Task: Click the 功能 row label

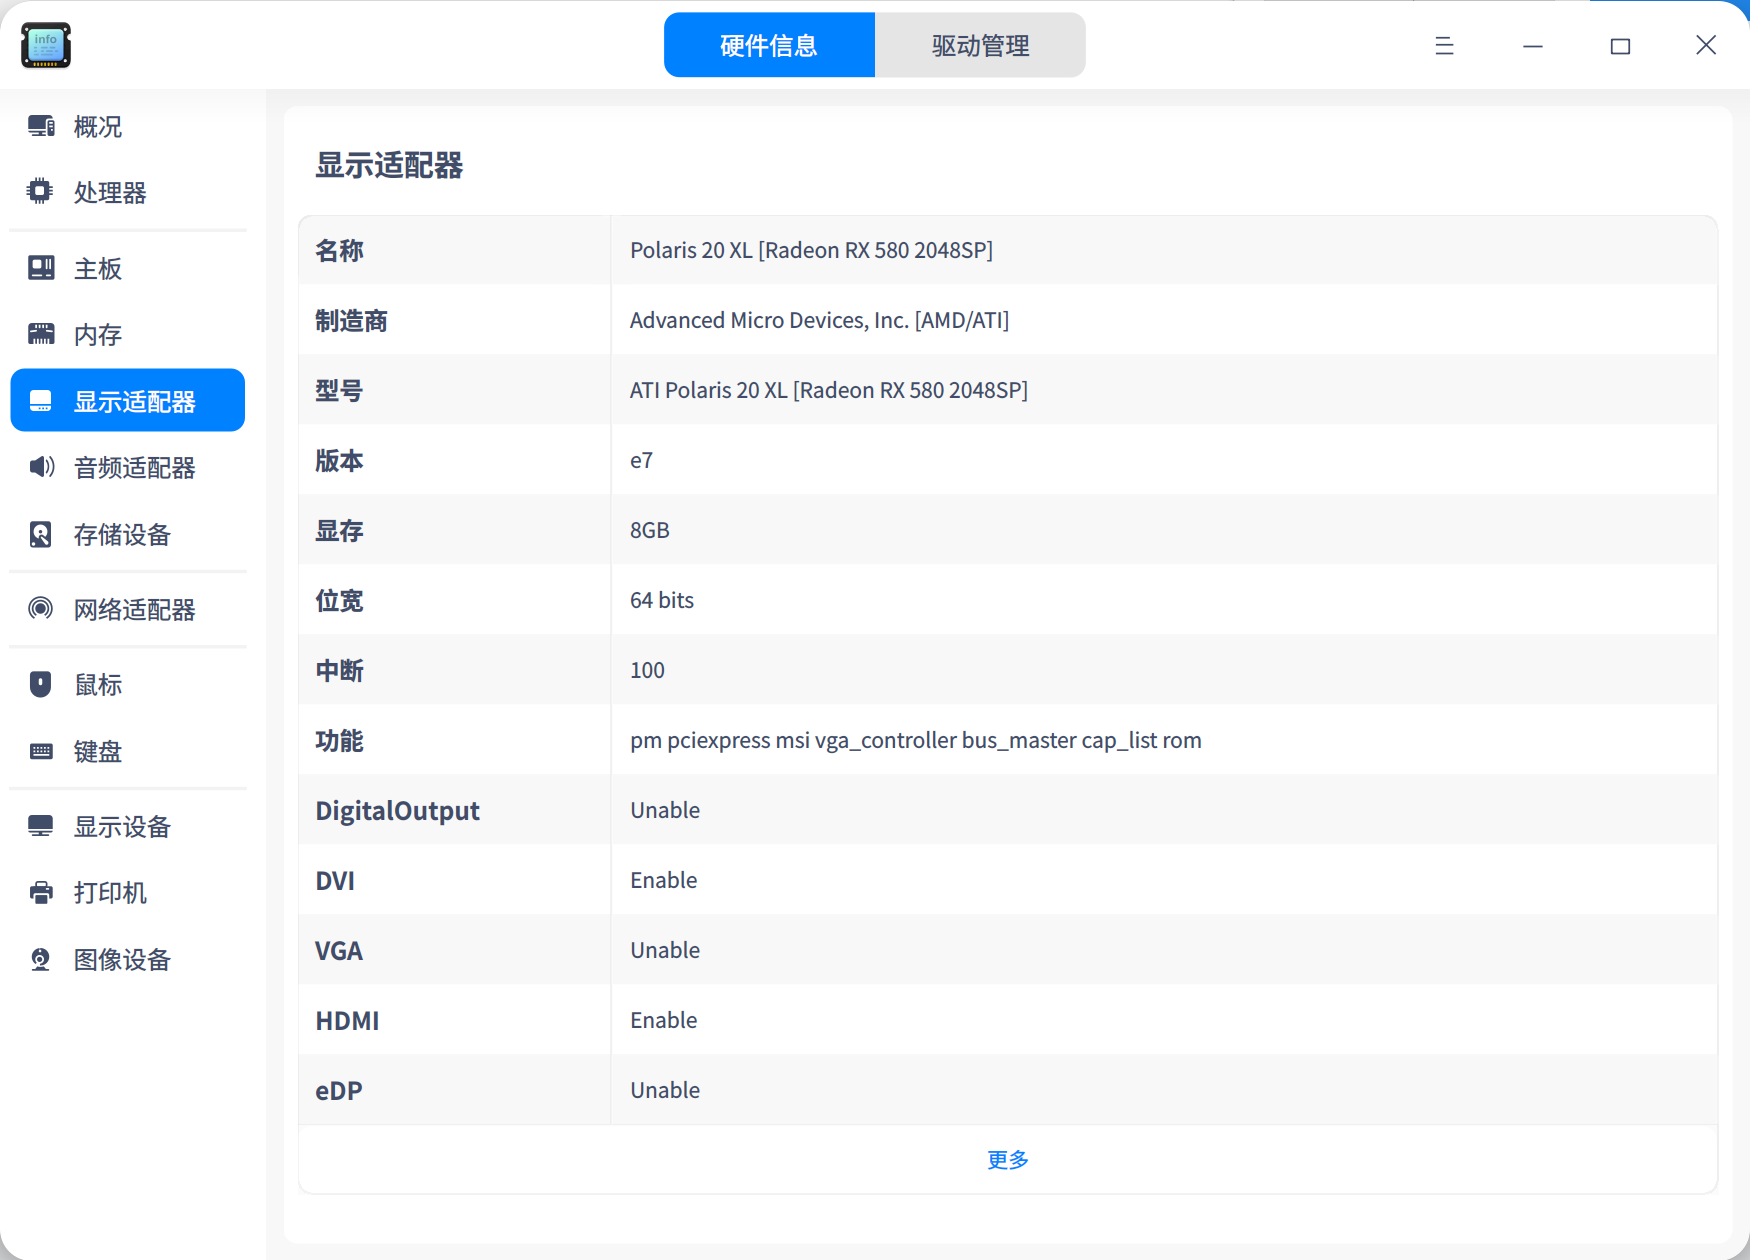Action: [340, 740]
